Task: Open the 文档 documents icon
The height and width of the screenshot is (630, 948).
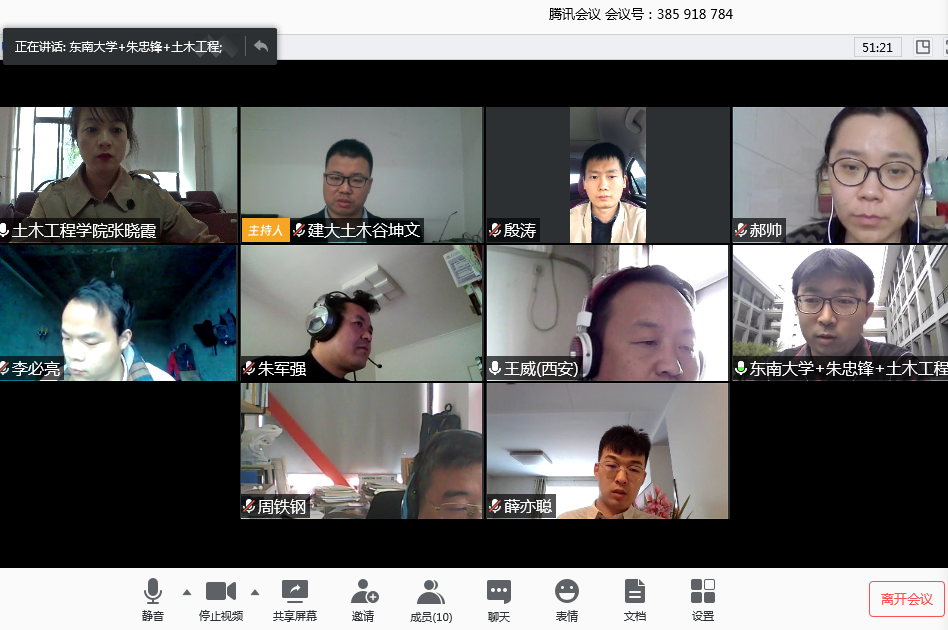Action: coord(635,599)
